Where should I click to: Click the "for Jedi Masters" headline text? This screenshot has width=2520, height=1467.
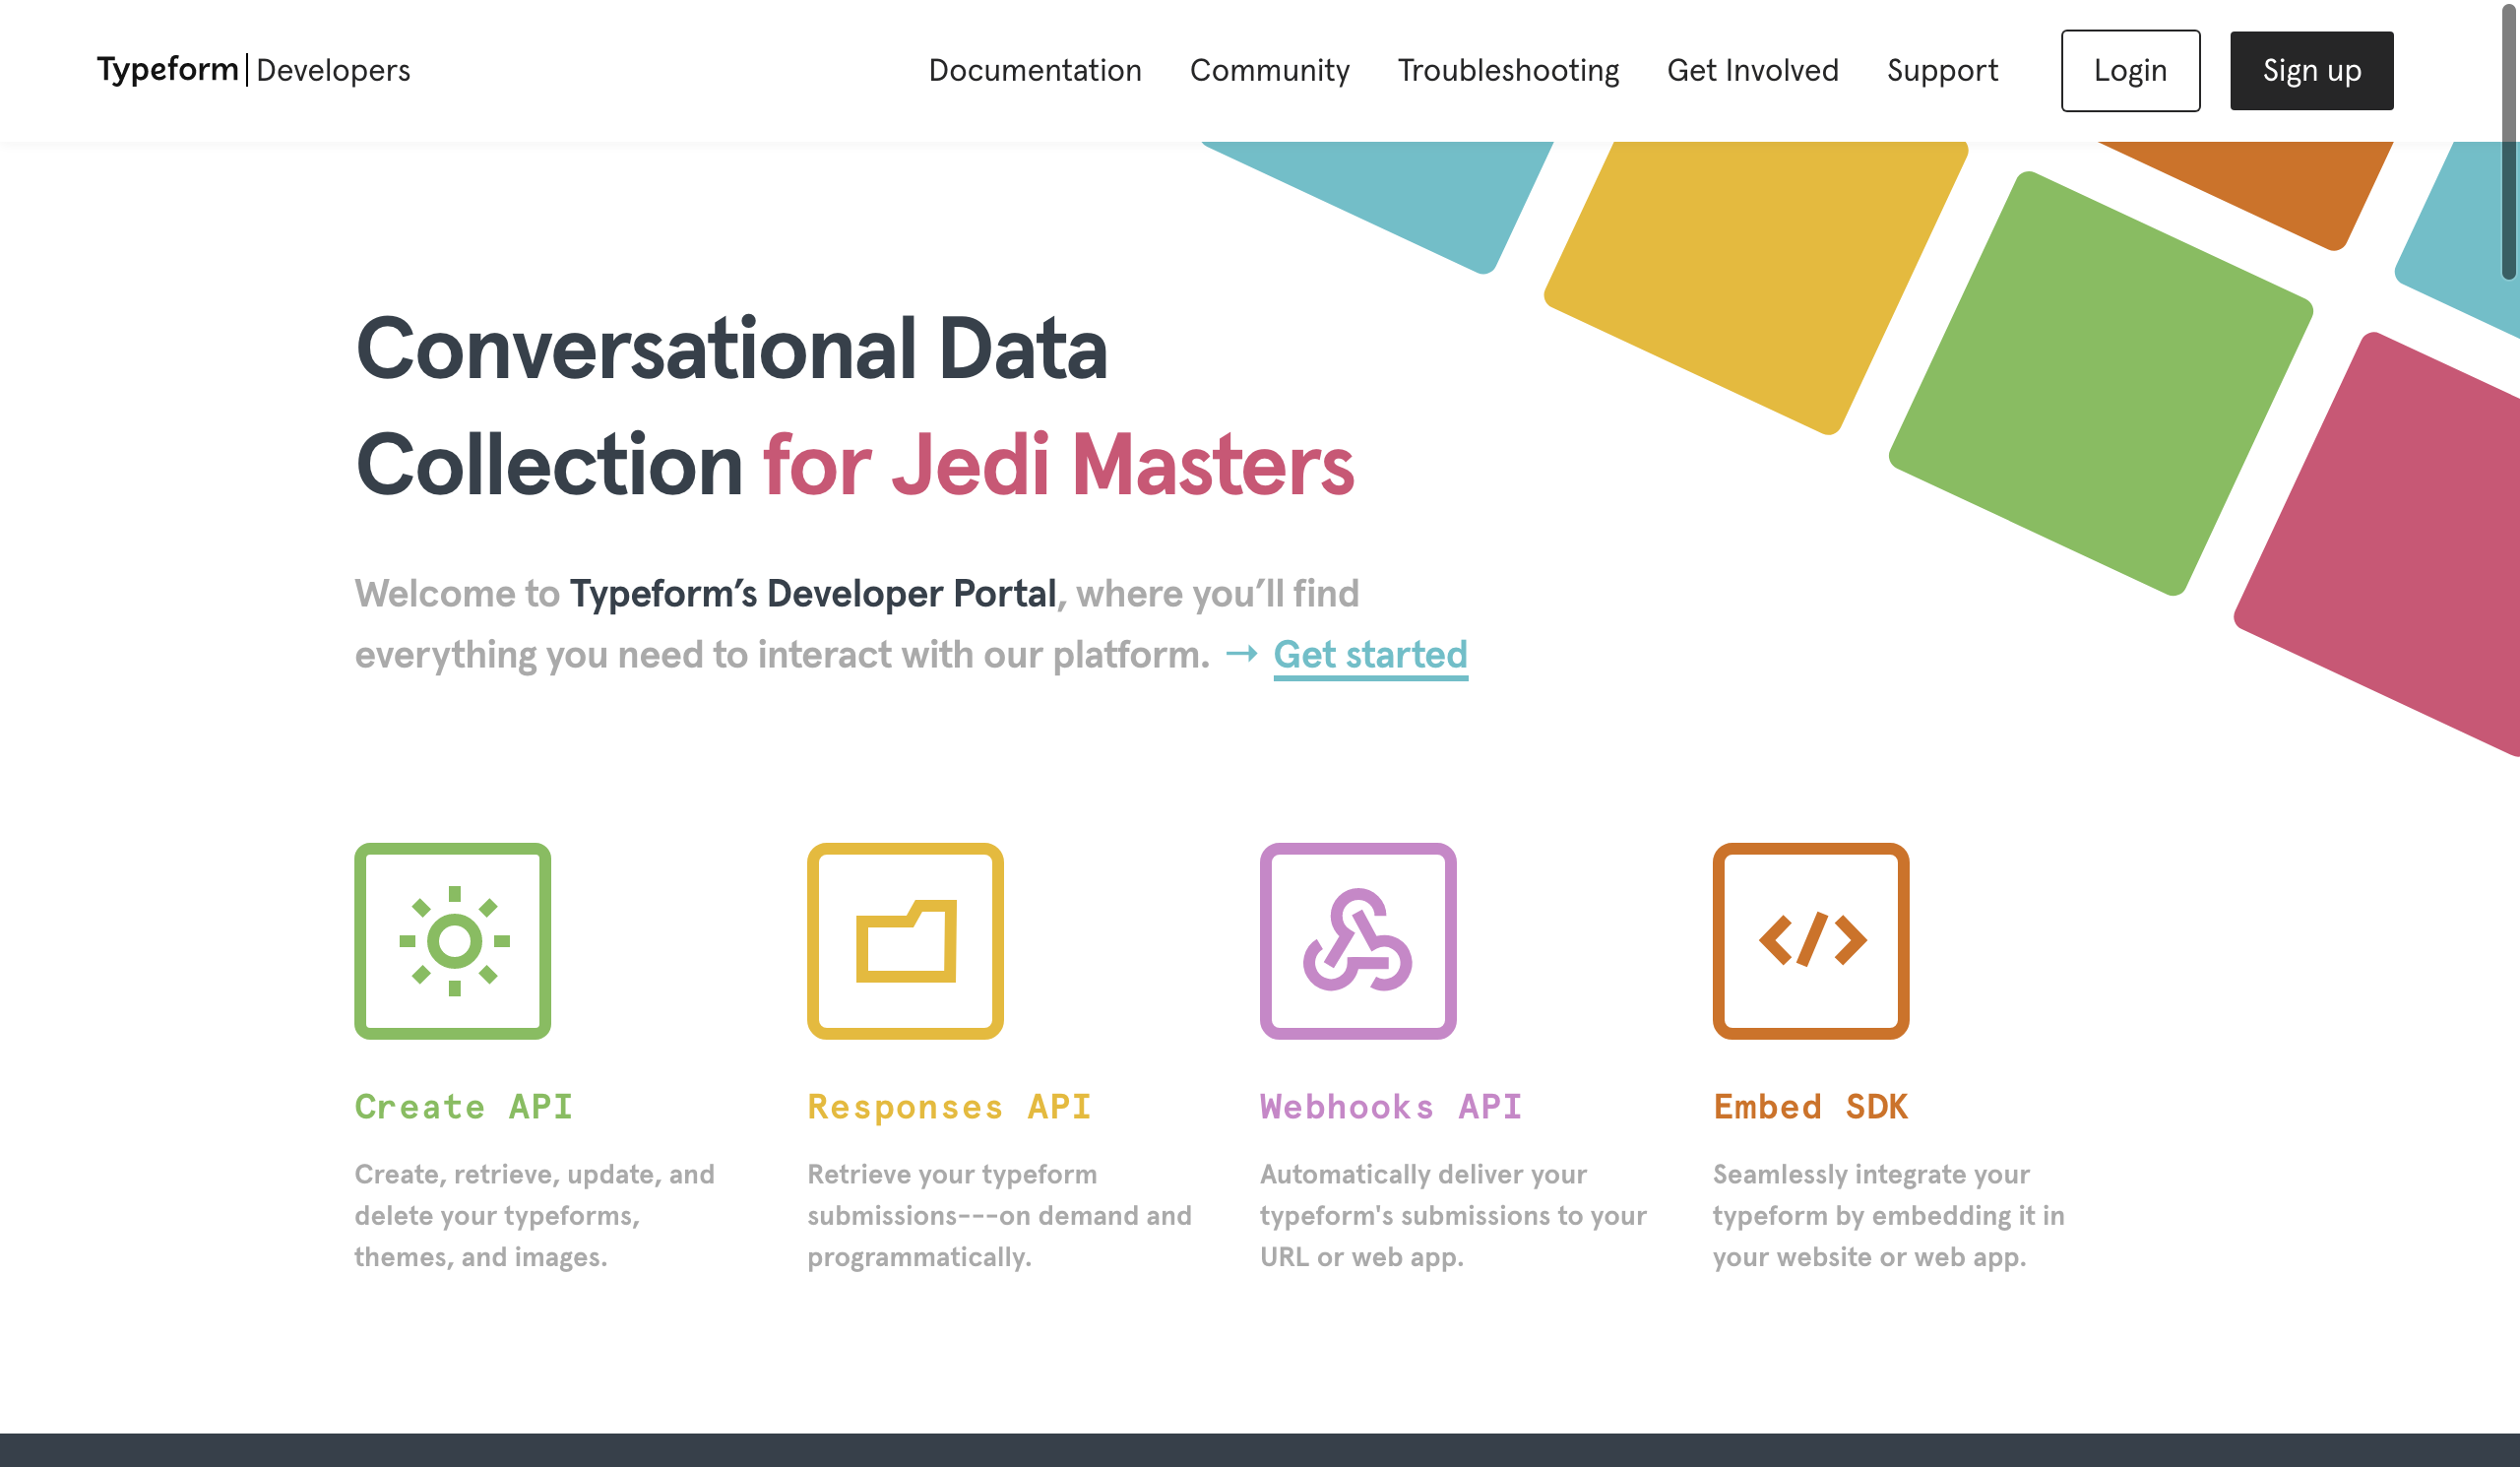(1058, 465)
